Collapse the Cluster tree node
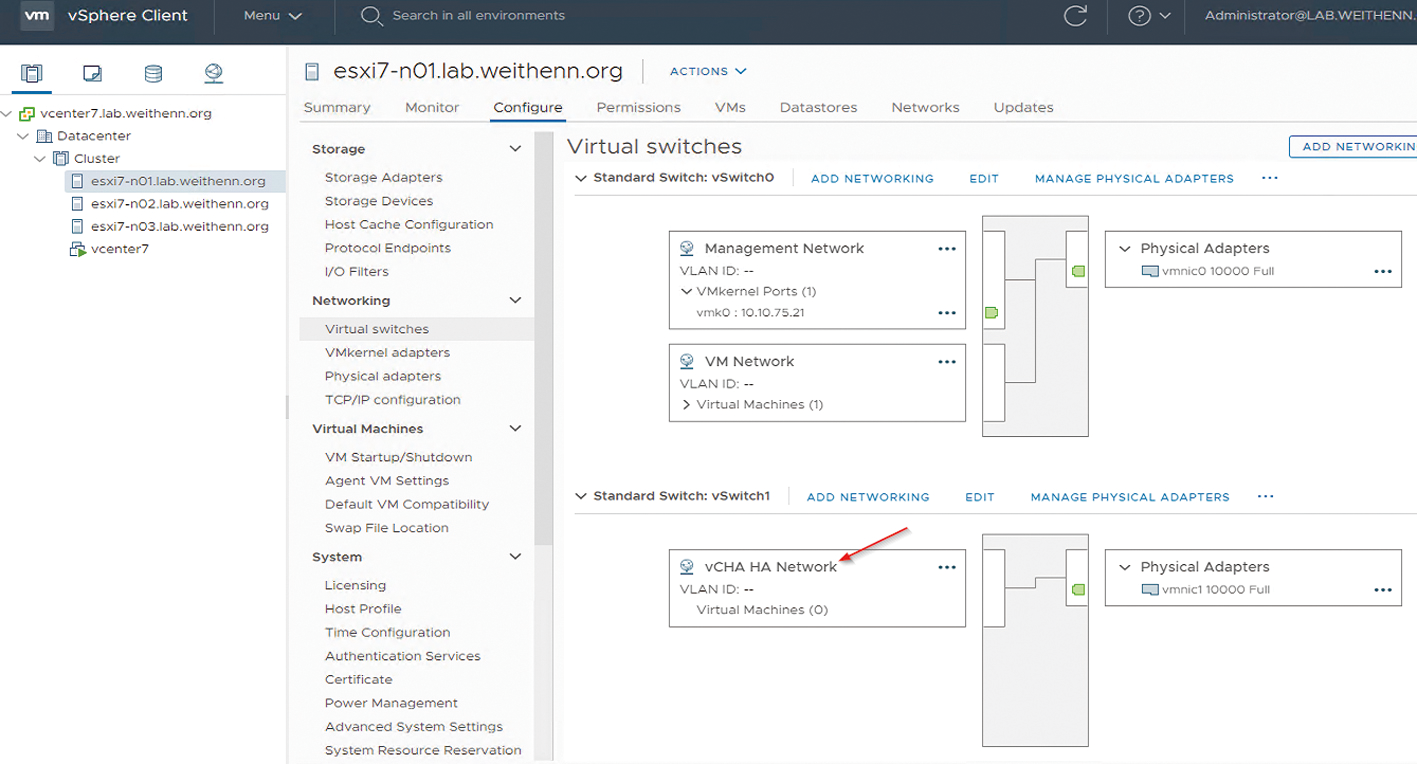The width and height of the screenshot is (1417, 764). pos(40,159)
